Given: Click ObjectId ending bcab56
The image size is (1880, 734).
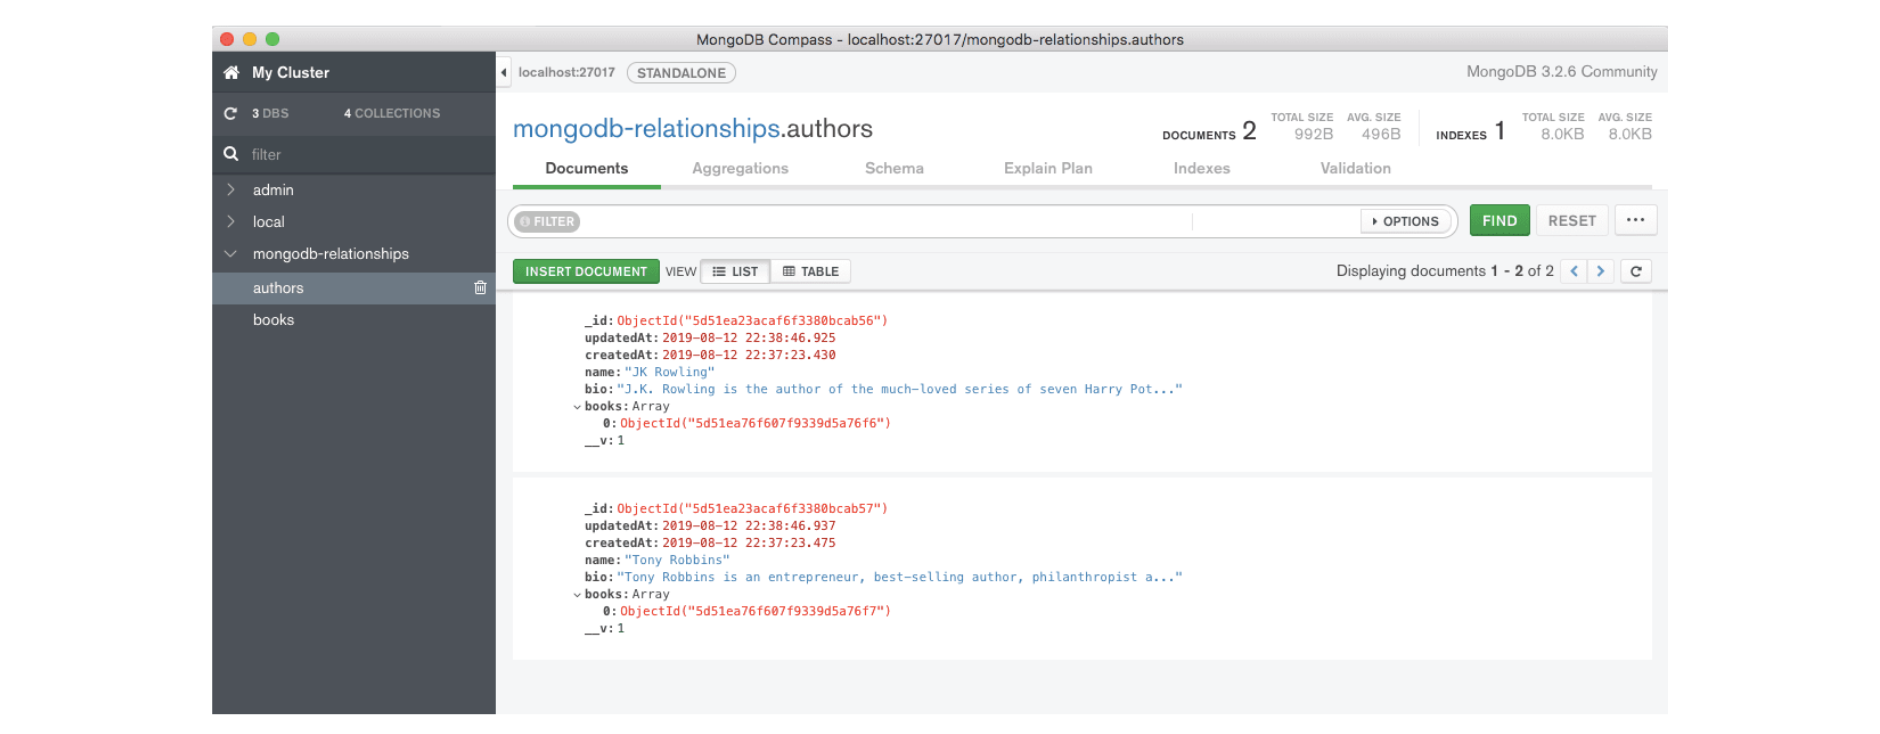Looking at the screenshot, I should (x=752, y=321).
